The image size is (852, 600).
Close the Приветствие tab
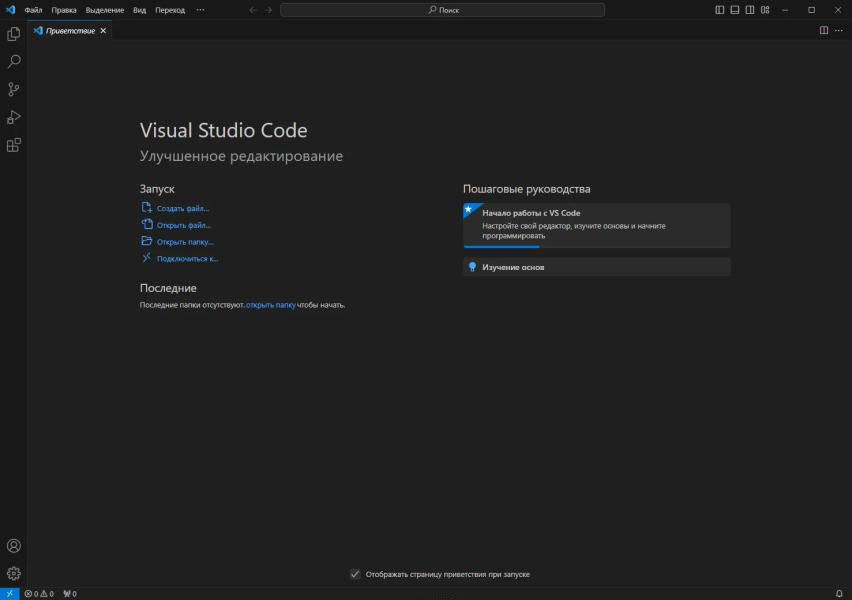[x=103, y=30]
